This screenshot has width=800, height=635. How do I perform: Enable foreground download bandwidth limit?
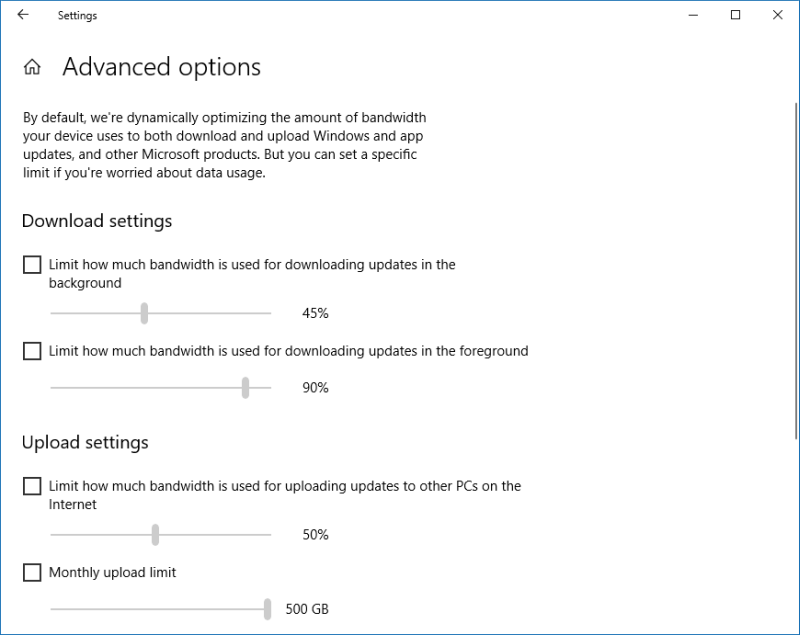(31, 350)
